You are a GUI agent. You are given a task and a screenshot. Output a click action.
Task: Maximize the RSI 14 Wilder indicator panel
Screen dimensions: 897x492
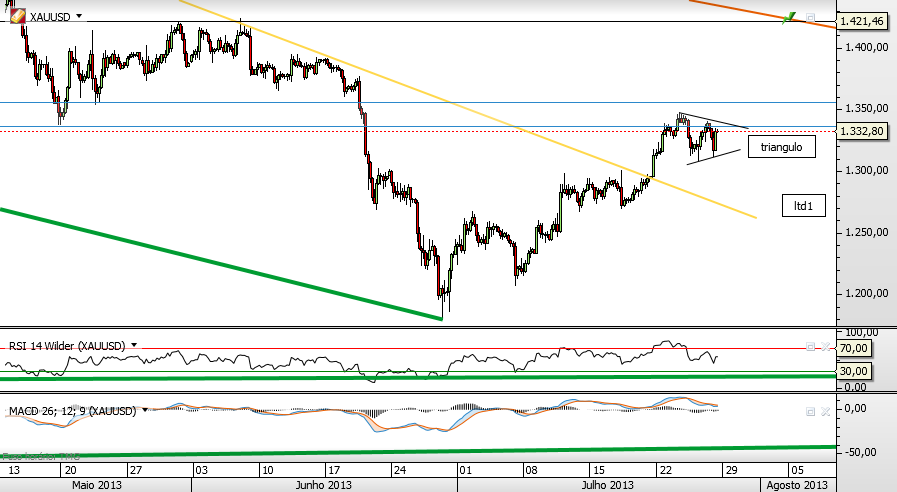tap(810, 347)
